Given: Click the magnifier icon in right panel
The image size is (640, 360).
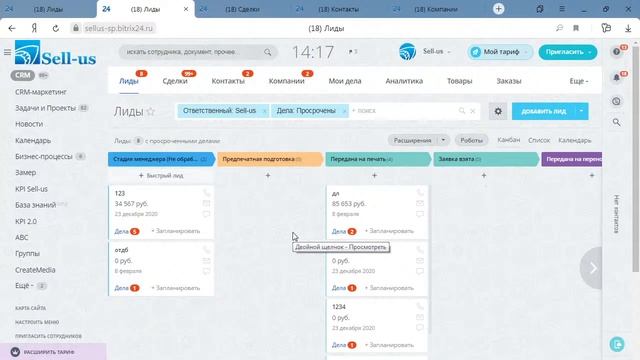Looking at the screenshot, I should coord(617,122).
